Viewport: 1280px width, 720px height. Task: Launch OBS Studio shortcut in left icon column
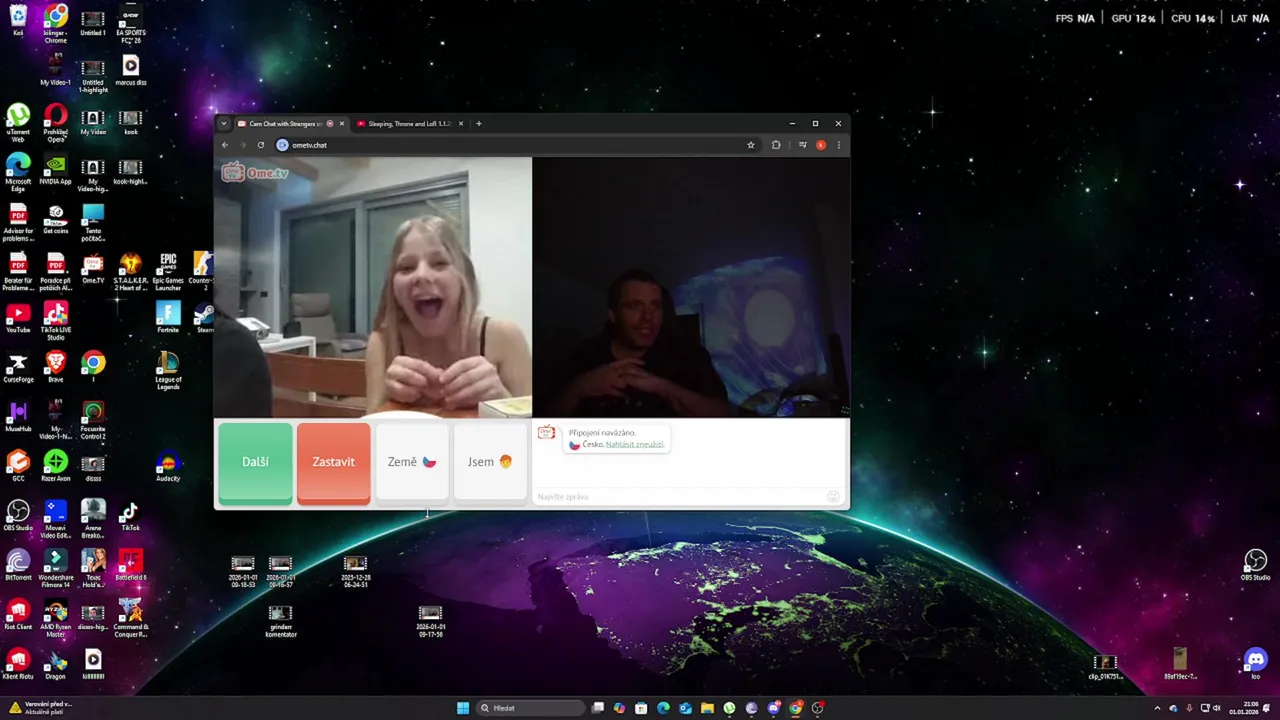tap(18, 514)
